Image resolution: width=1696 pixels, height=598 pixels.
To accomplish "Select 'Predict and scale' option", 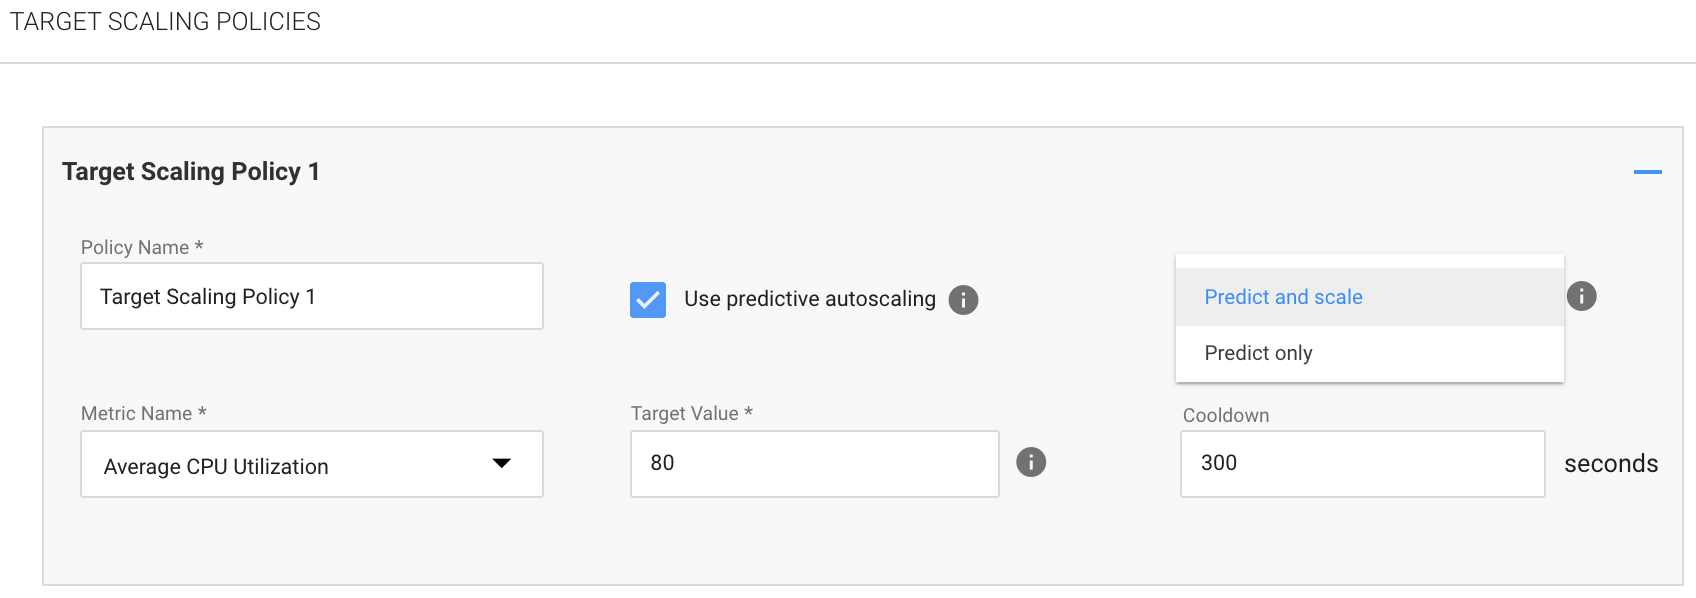I will click(1283, 297).
